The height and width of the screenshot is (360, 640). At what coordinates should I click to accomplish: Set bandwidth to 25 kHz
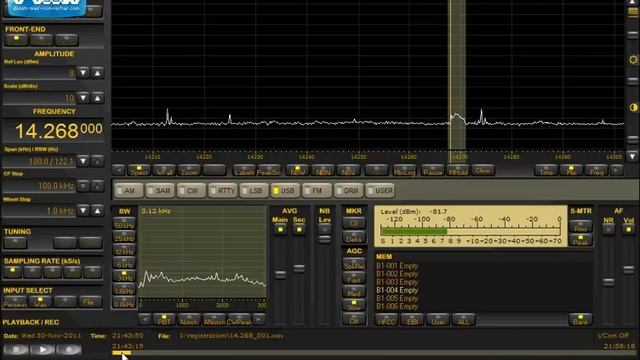point(124,237)
